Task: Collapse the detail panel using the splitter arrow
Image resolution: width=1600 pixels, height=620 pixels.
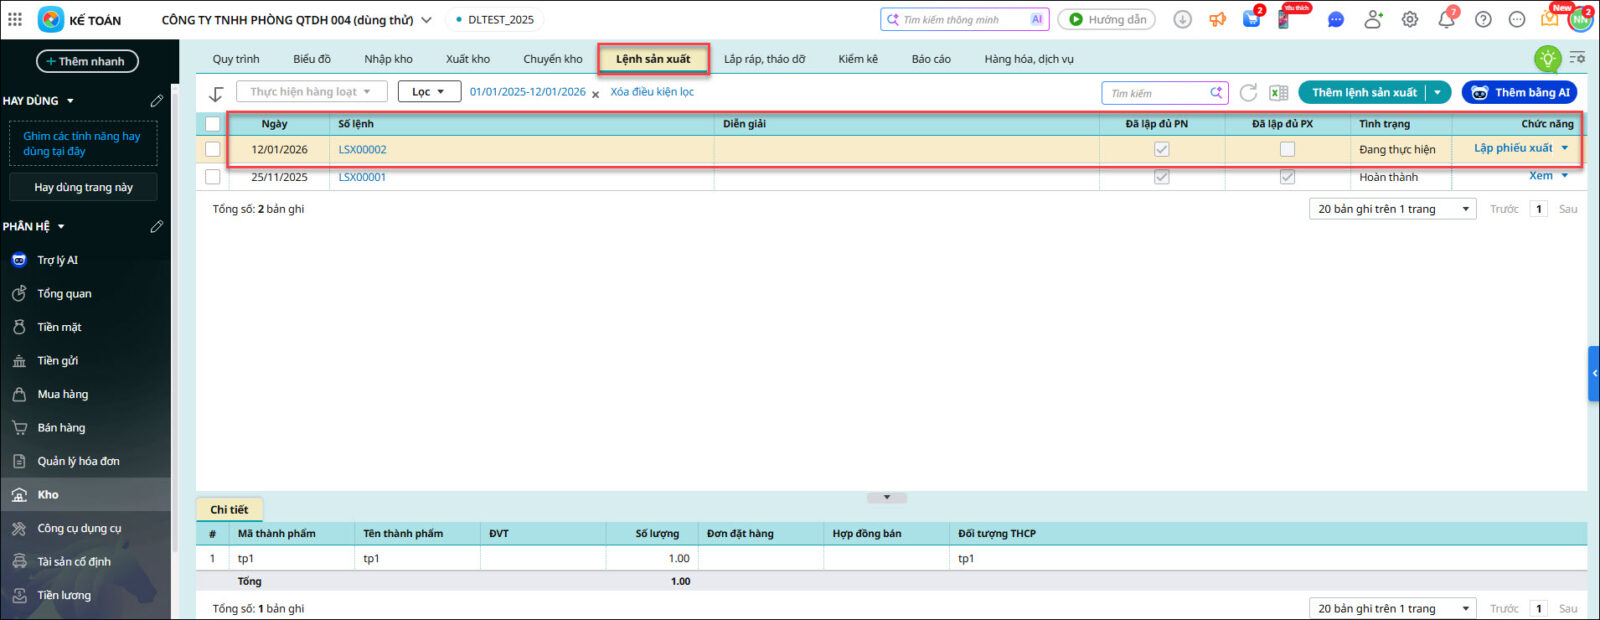Action: pos(886,497)
